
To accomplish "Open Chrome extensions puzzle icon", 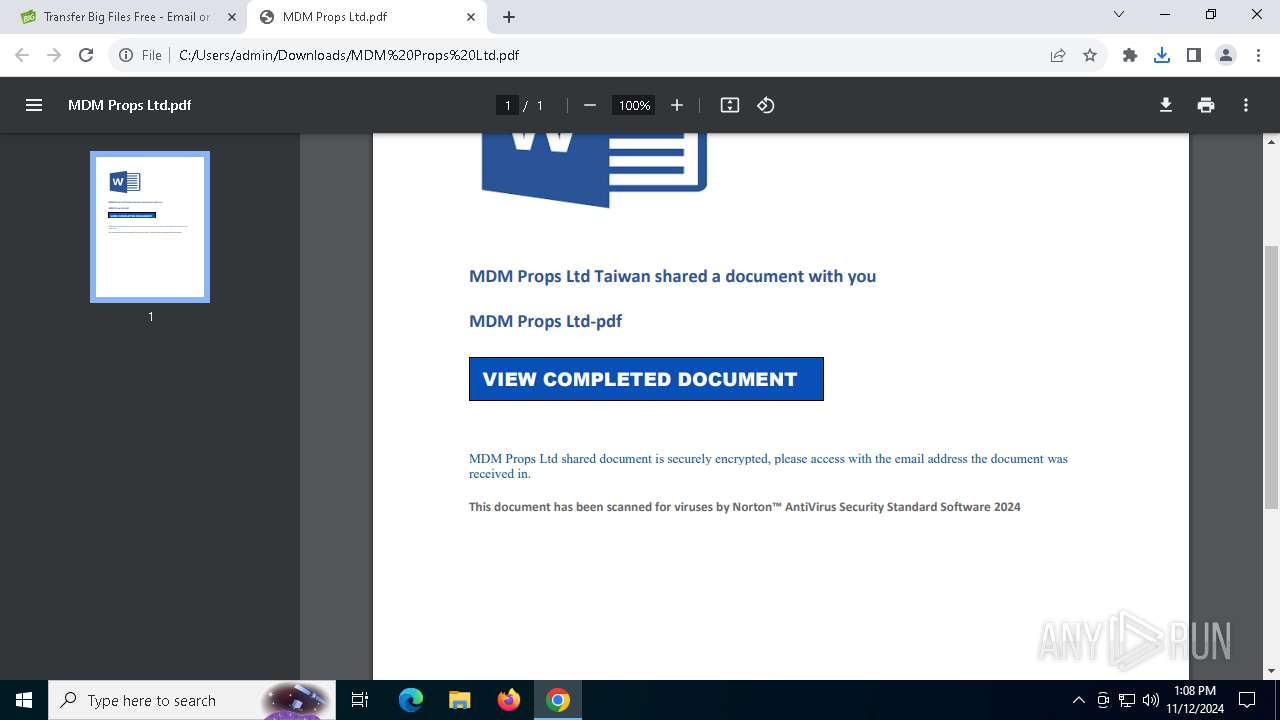I will [1130, 55].
